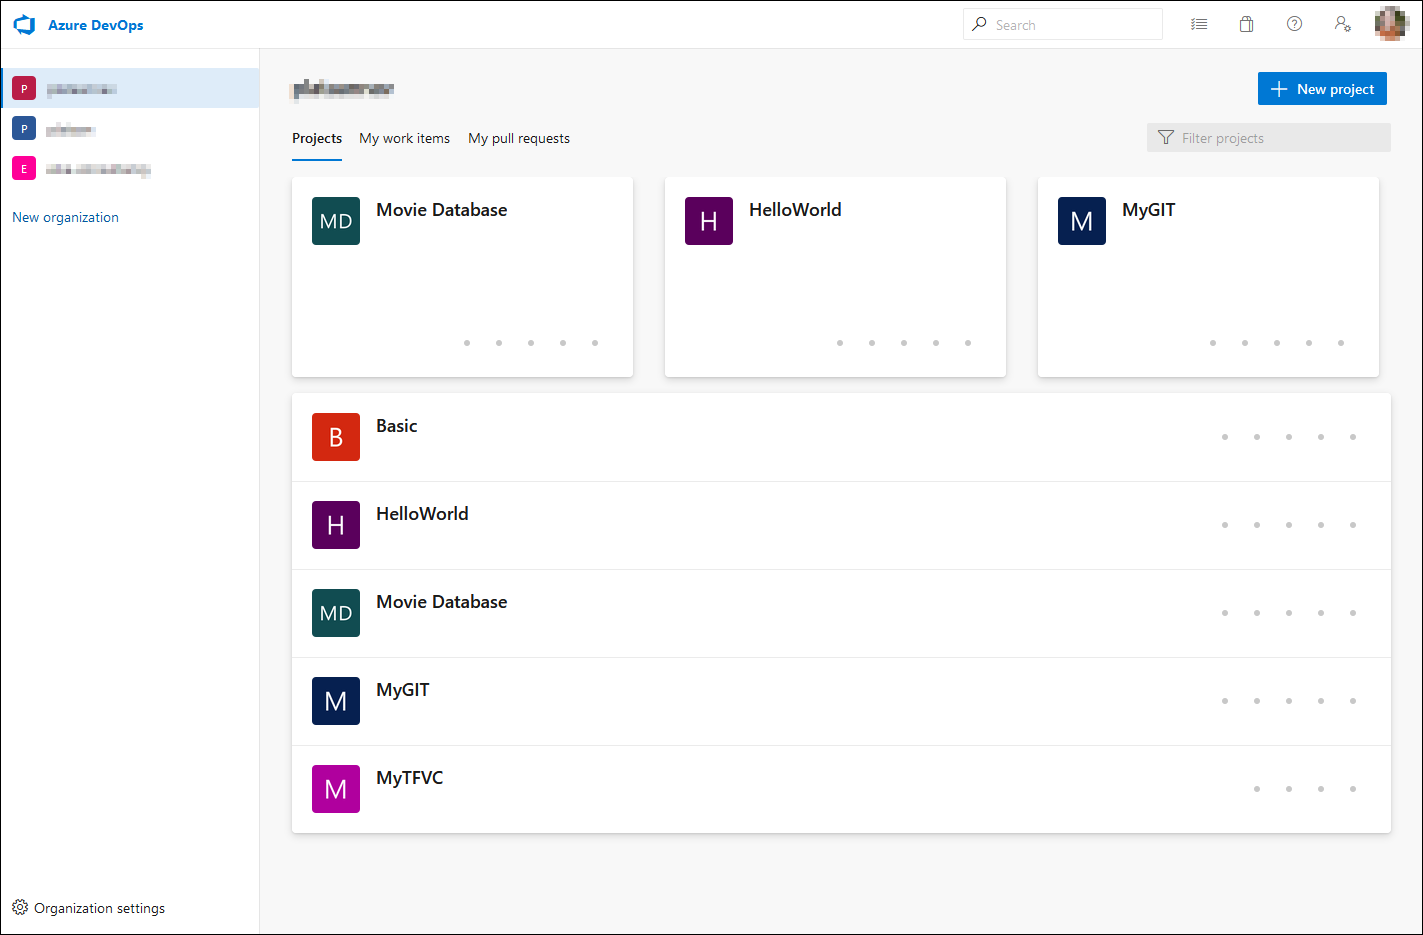Click the magenta M avatar of MyTFVC
Screen dimensions: 1423x935
336,789
